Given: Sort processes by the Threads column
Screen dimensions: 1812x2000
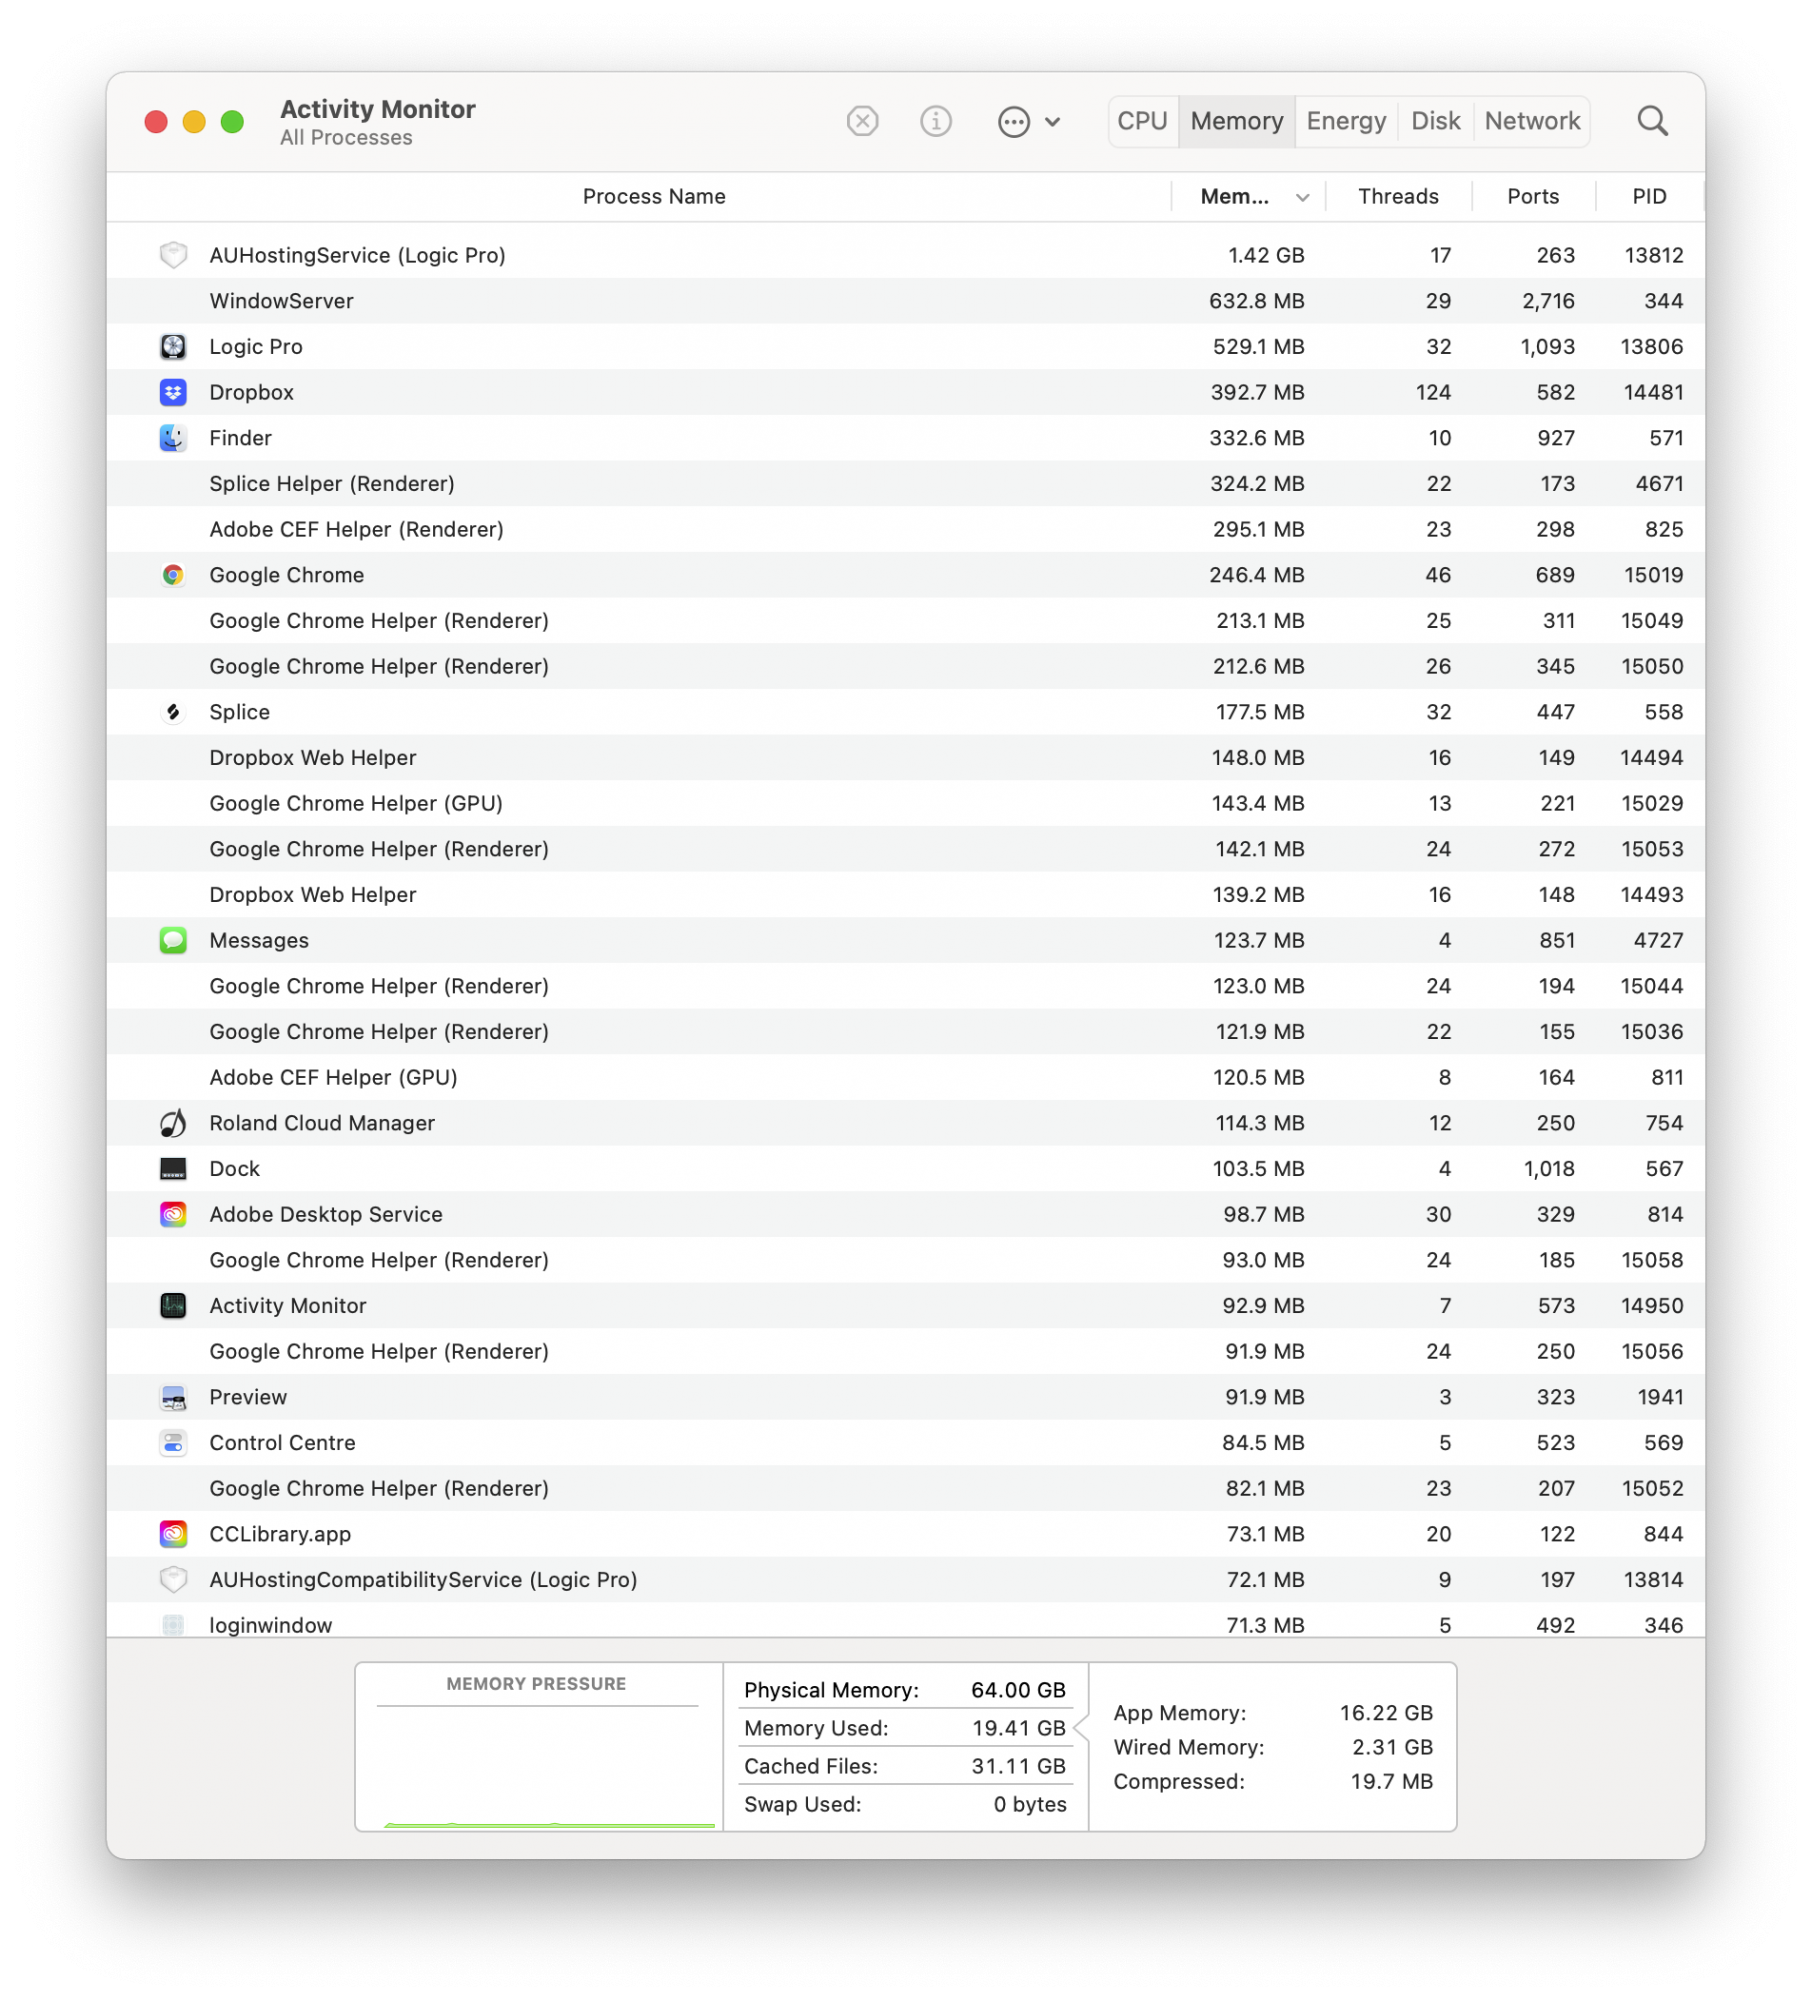Looking at the screenshot, I should [x=1398, y=196].
